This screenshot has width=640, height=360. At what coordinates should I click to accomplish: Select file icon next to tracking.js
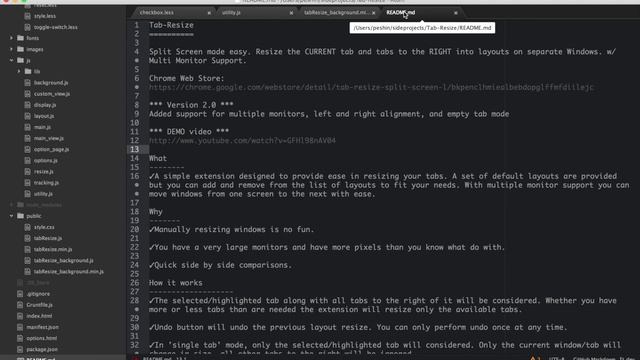point(27,182)
